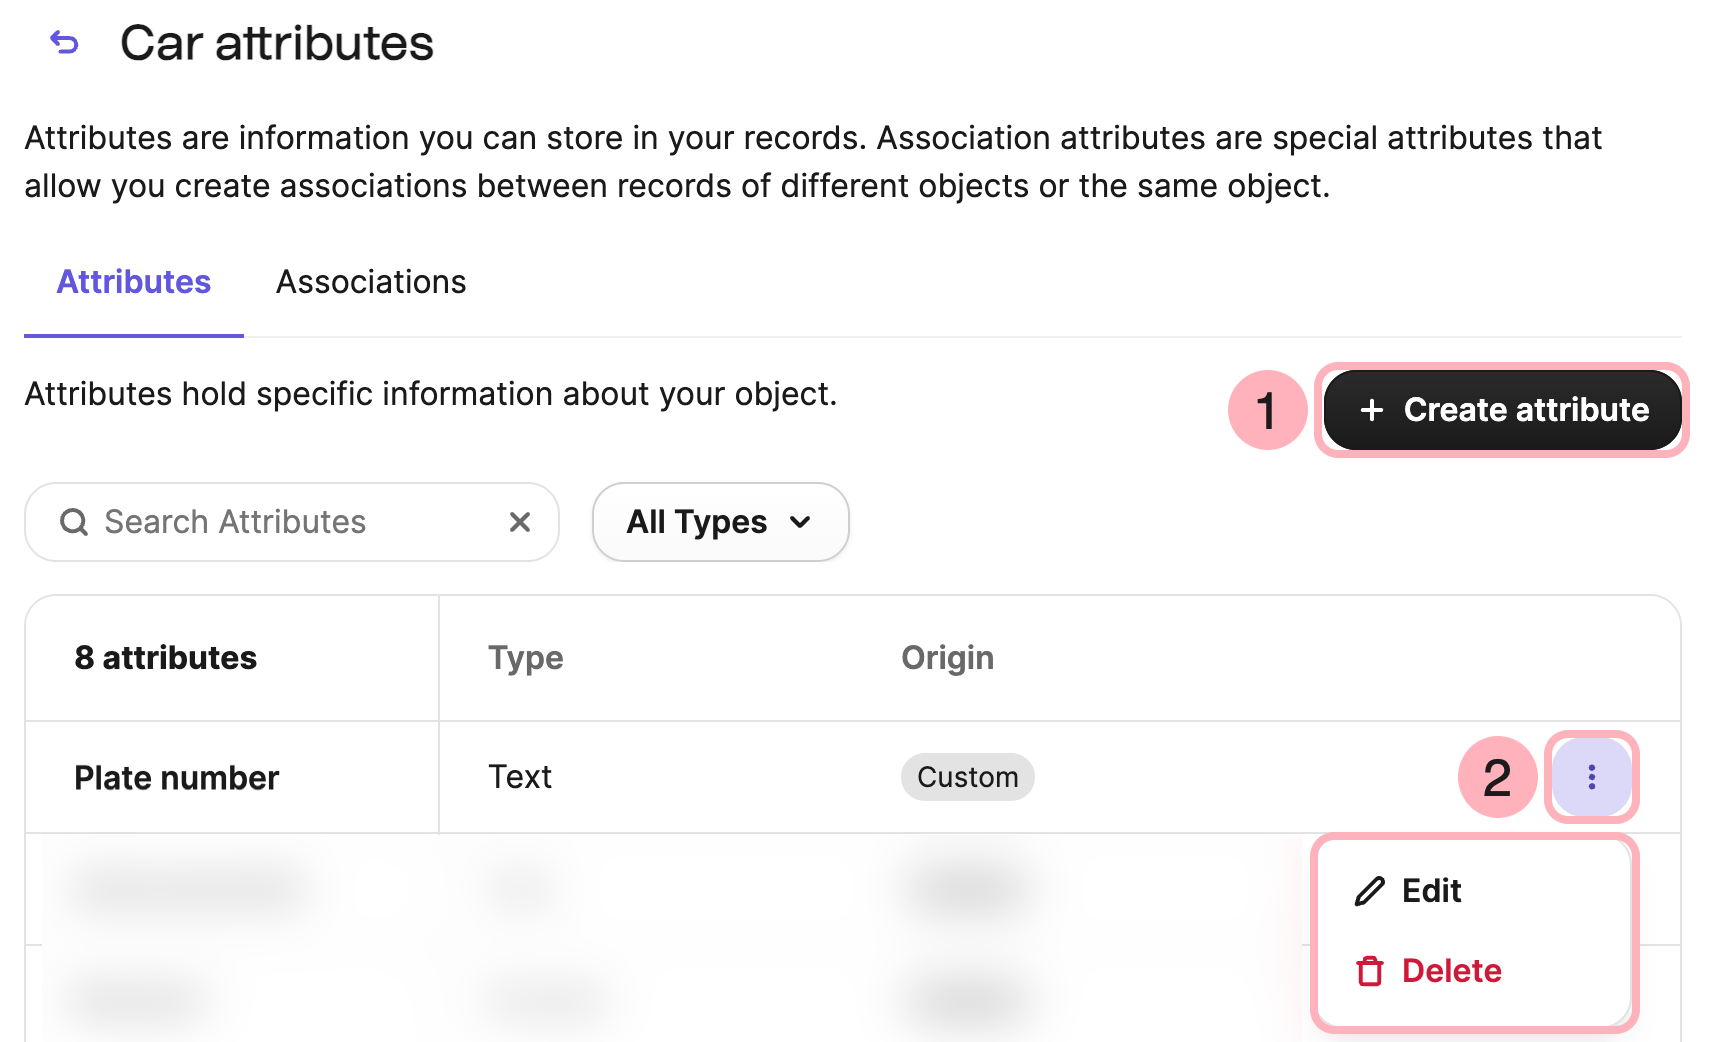Click the chevron on the All Types filter

click(800, 522)
